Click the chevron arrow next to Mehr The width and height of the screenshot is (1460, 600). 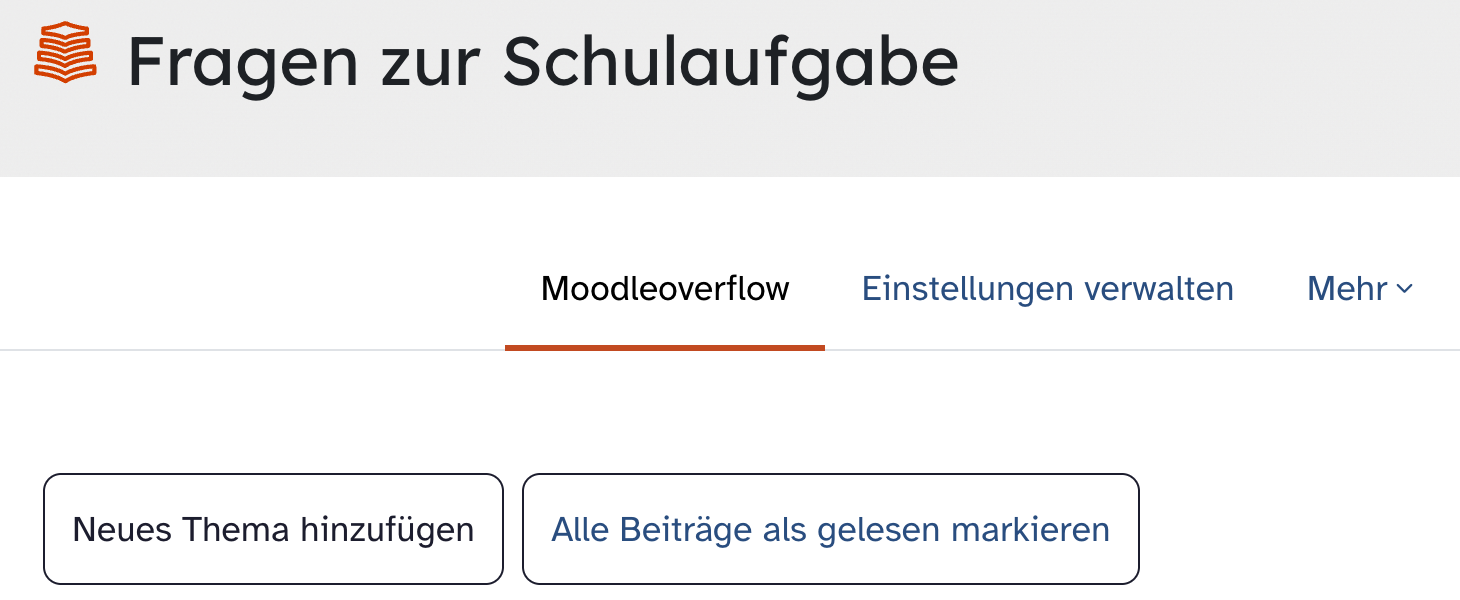tap(1404, 290)
